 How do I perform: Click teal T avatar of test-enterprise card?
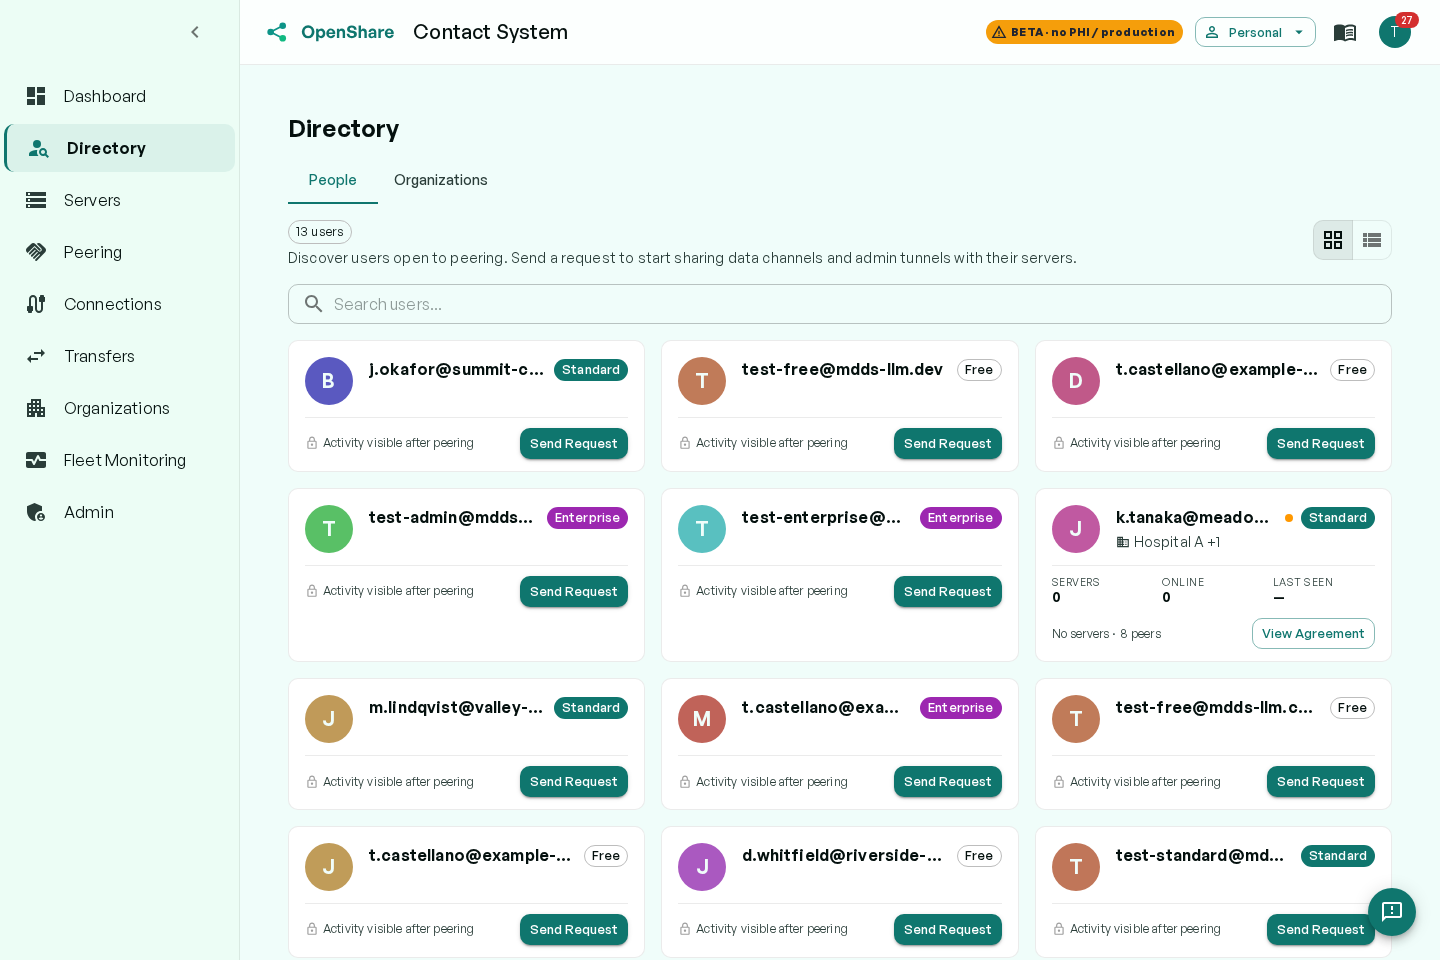tap(702, 529)
